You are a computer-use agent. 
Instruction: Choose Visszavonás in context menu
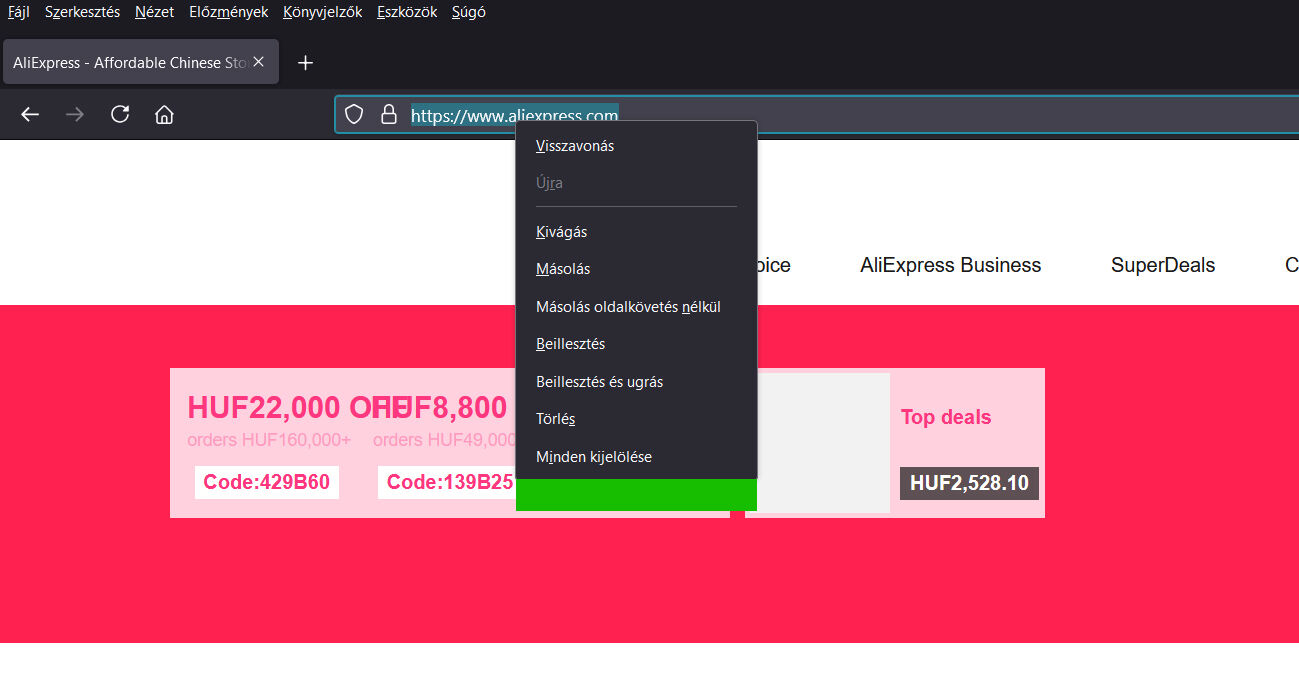click(x=636, y=146)
